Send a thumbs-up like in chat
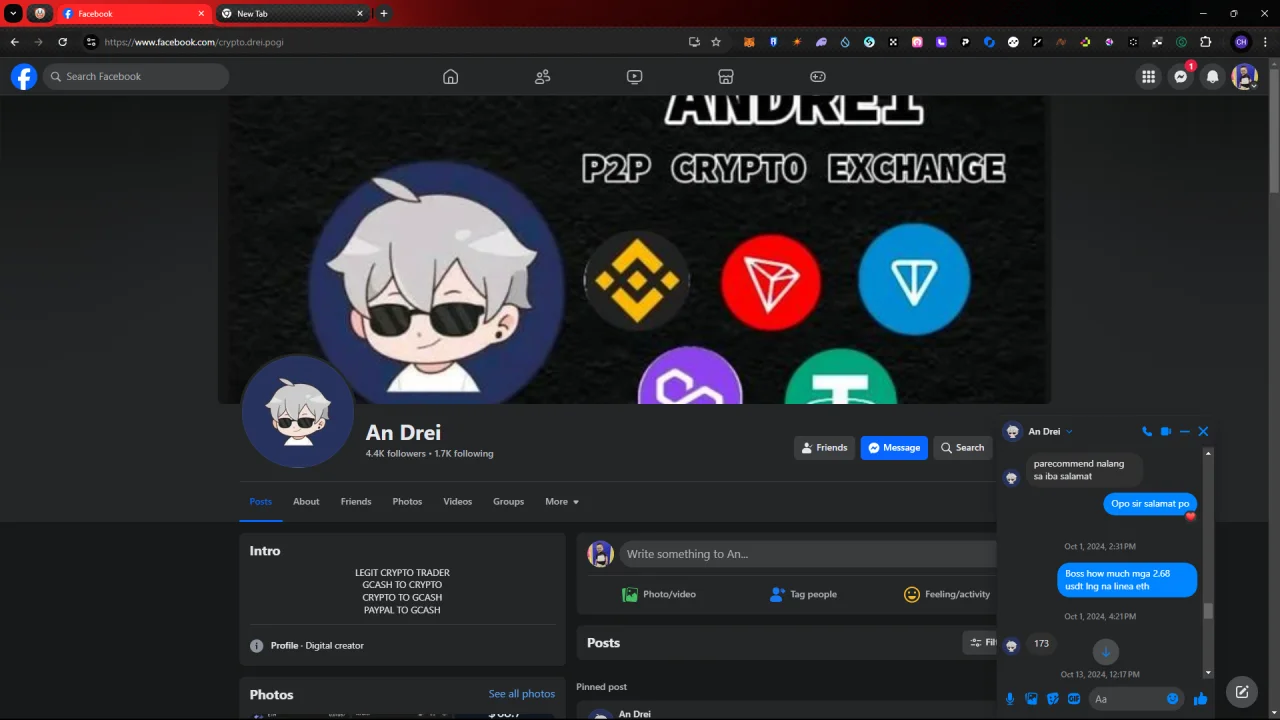 click(x=1201, y=699)
